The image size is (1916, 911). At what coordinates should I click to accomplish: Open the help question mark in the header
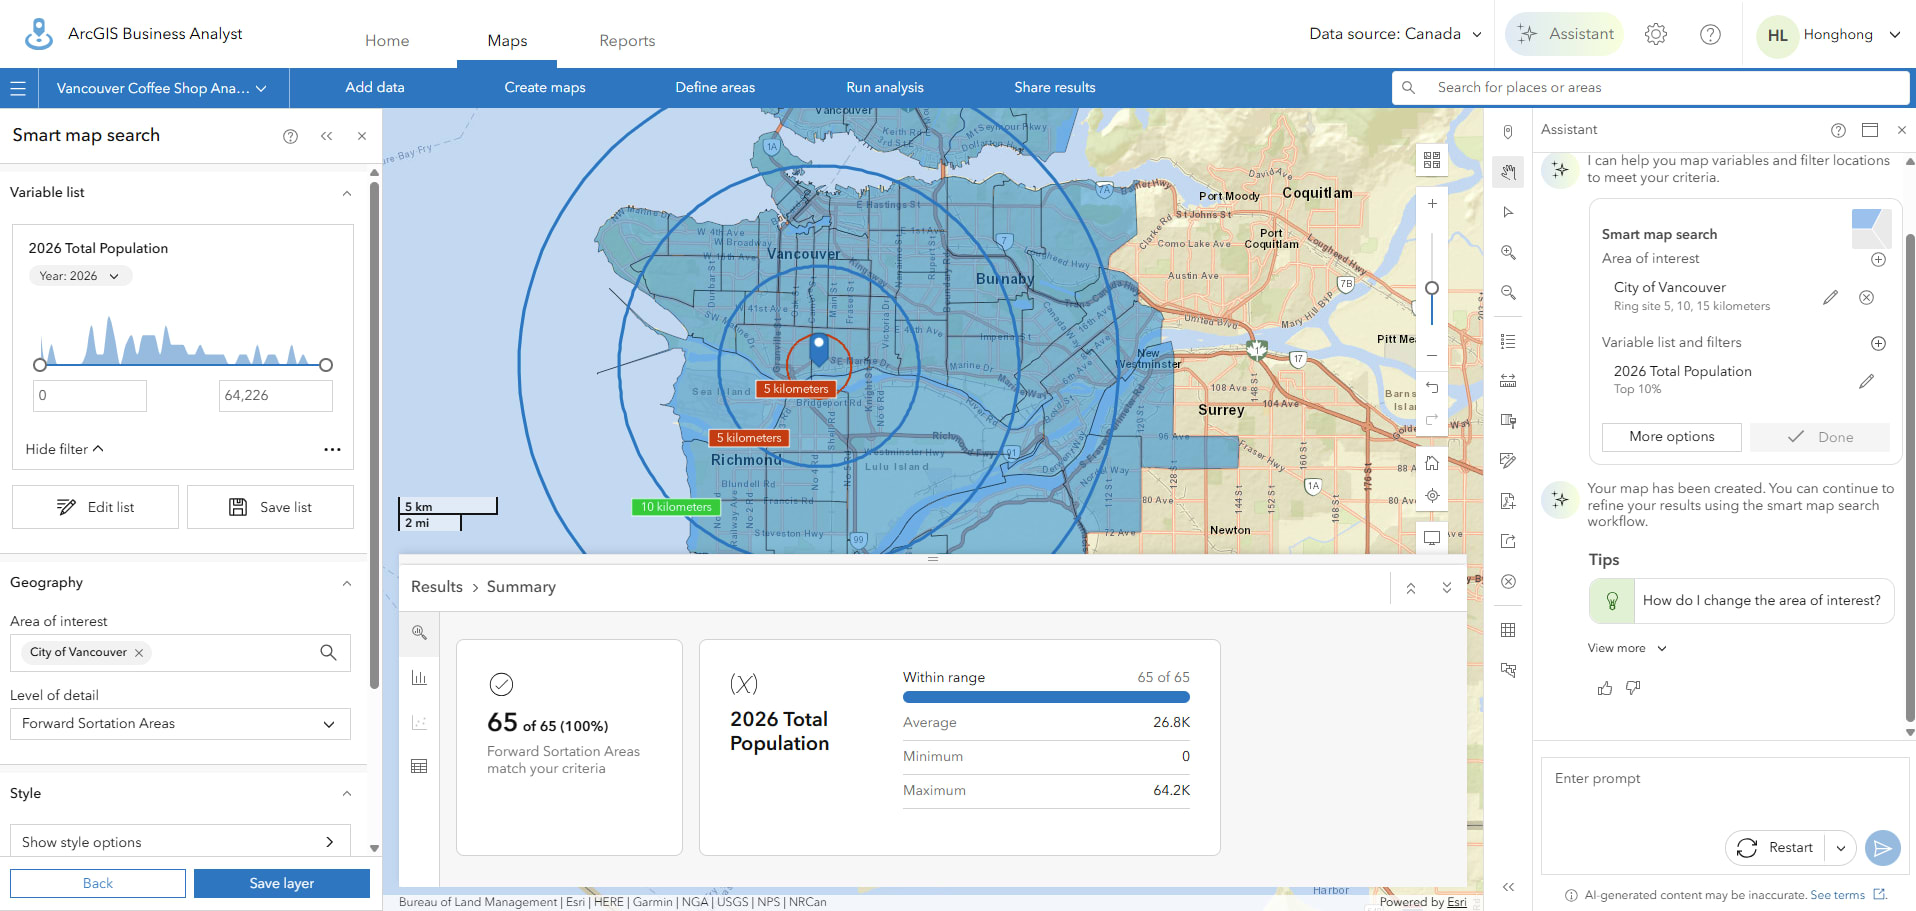coord(1710,34)
